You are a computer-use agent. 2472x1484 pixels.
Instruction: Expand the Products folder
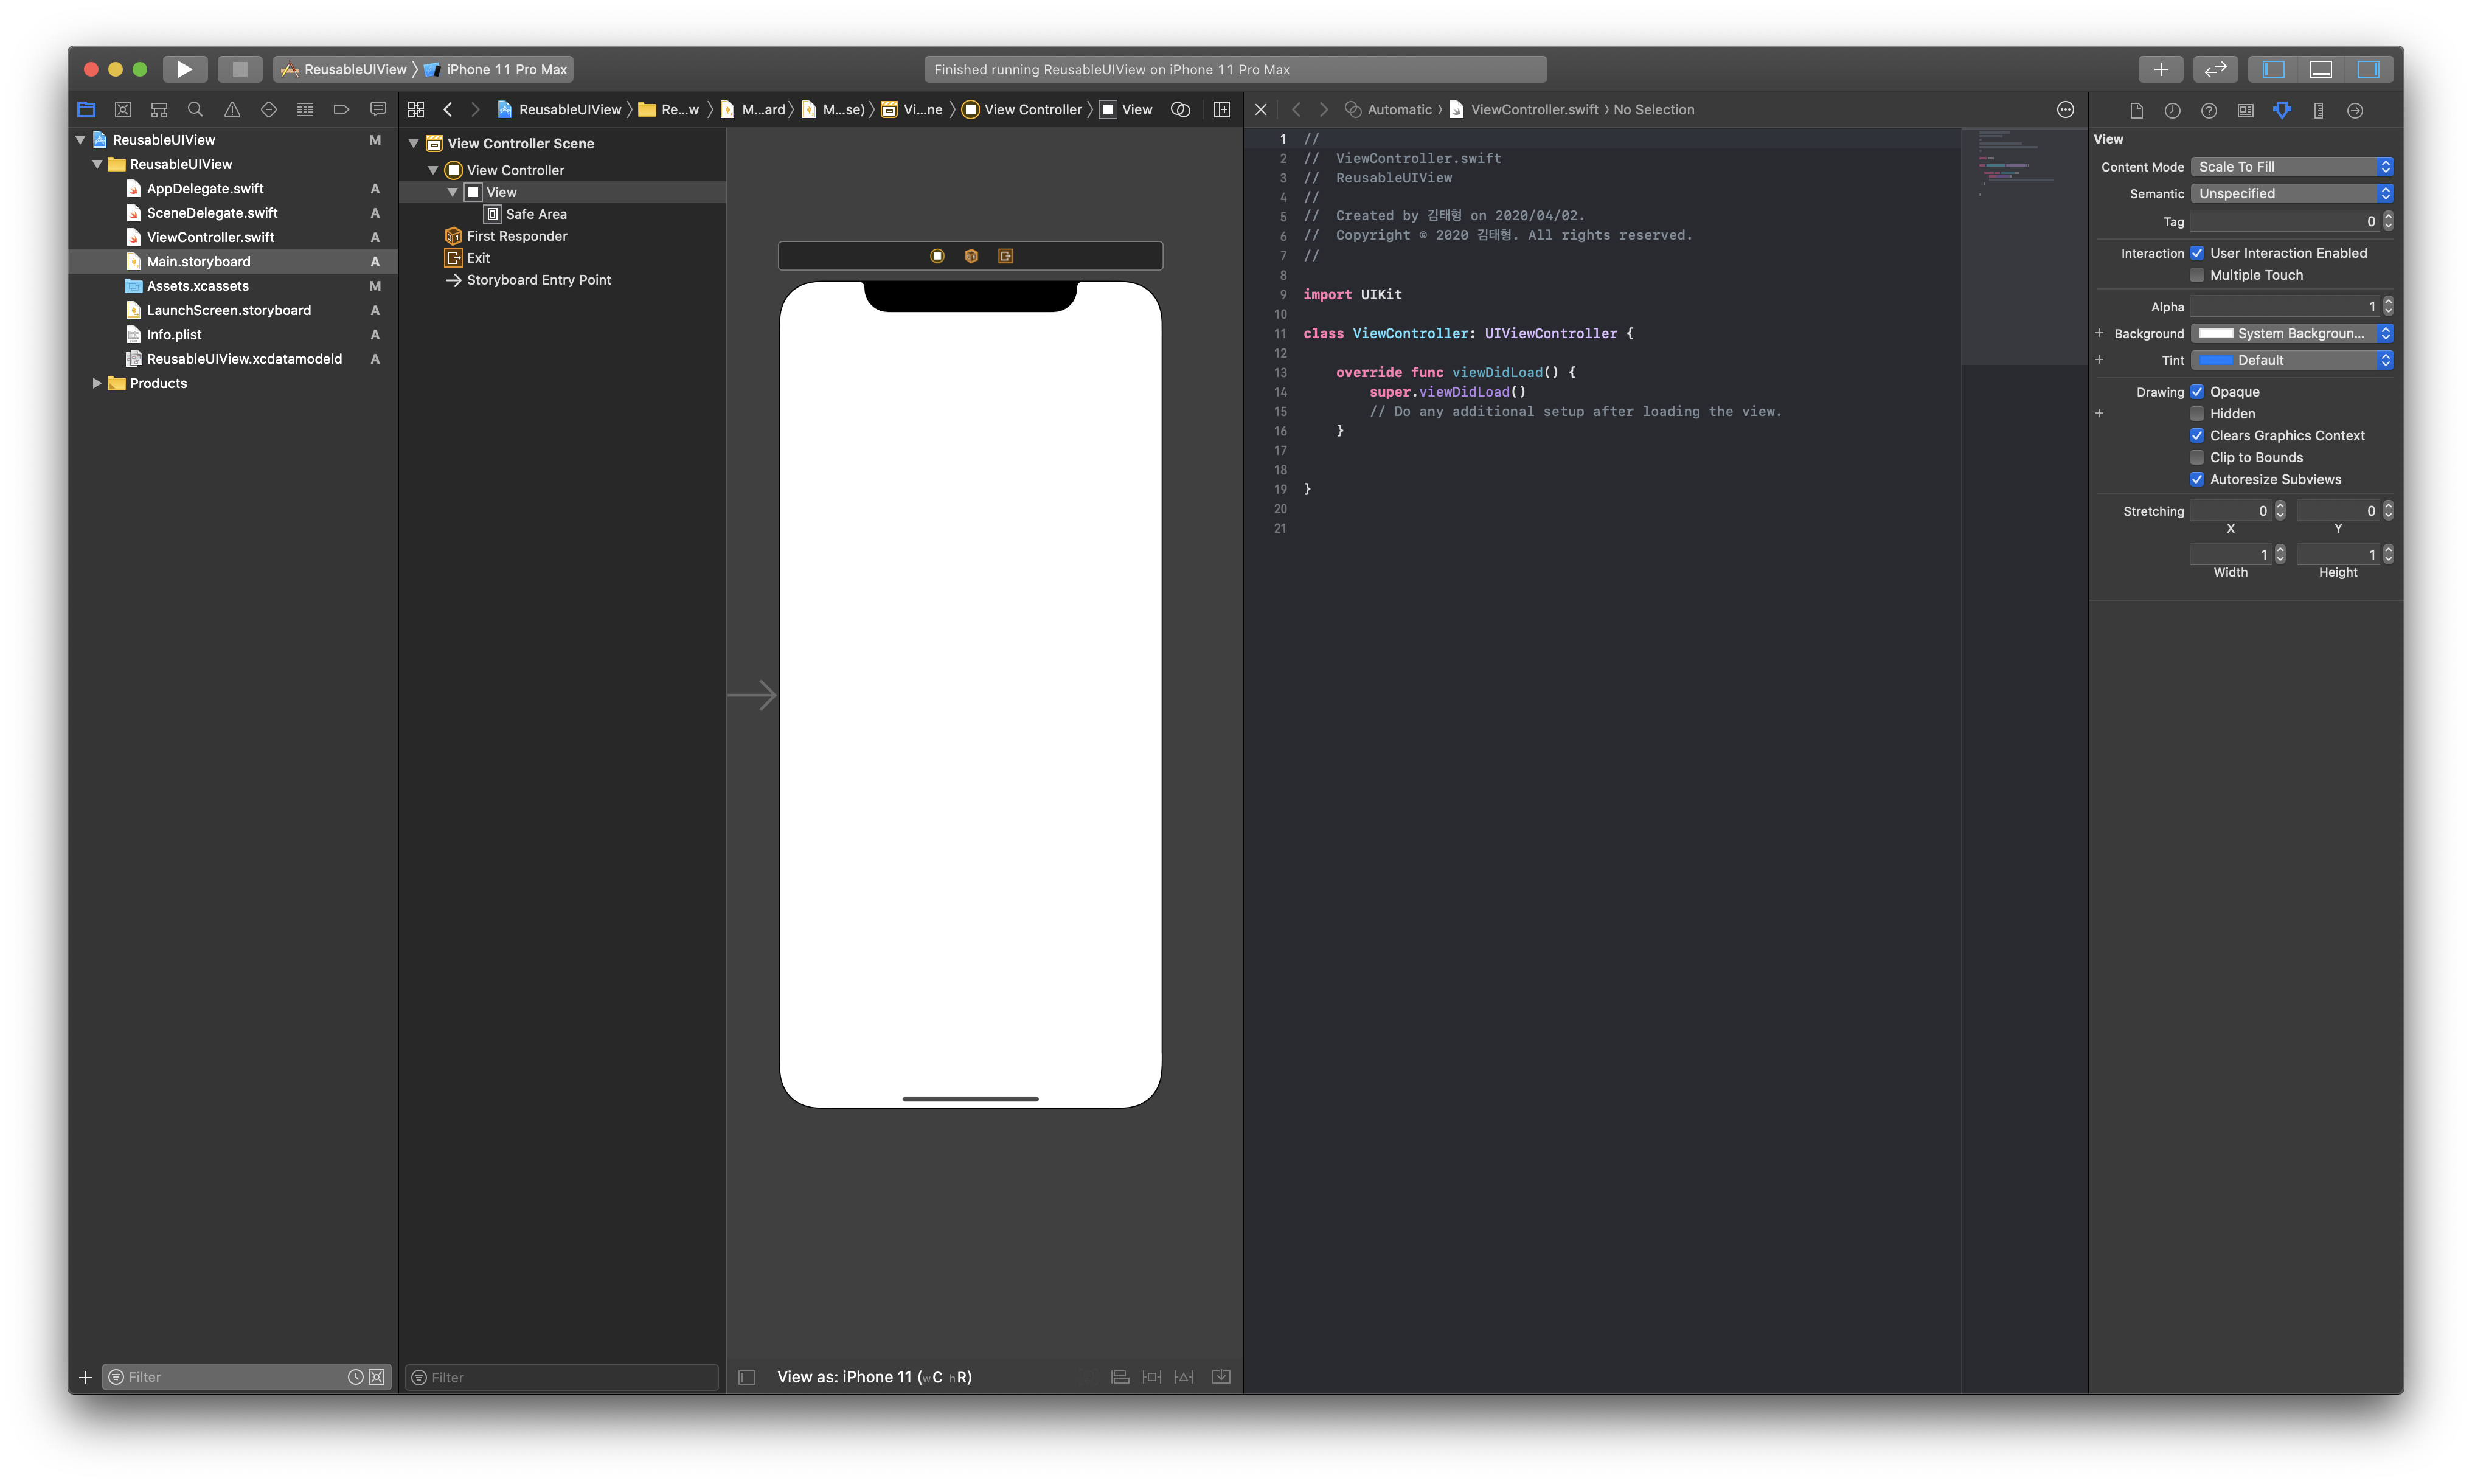97,383
